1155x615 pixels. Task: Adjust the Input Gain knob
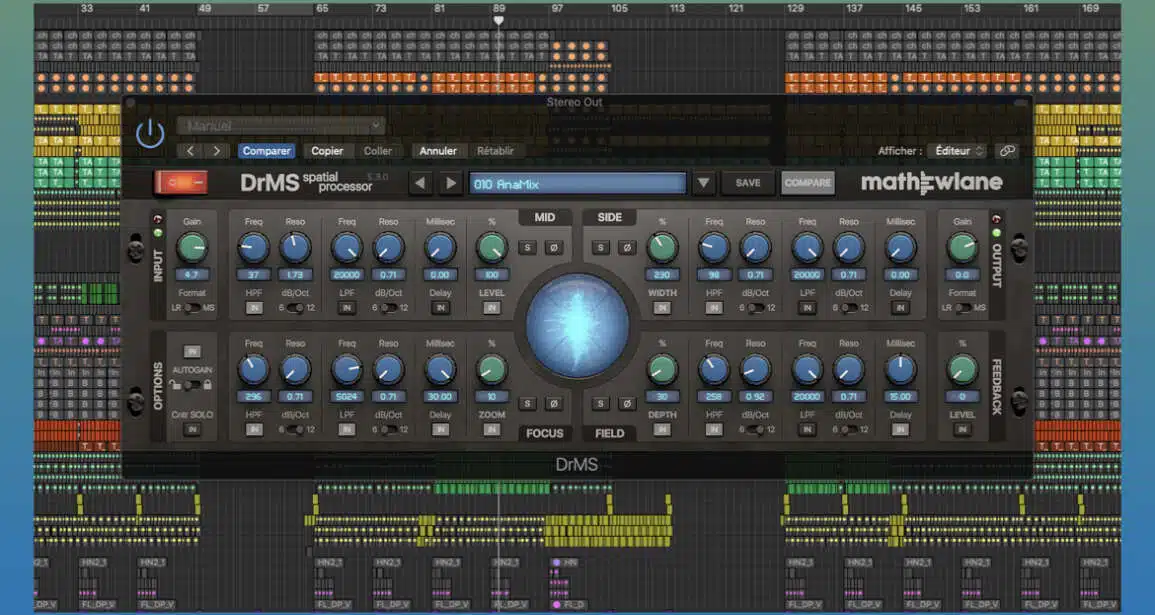tap(192, 248)
